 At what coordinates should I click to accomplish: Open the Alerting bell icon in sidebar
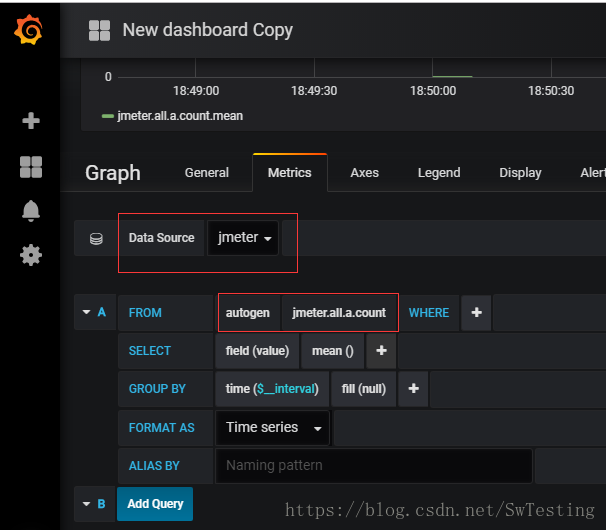coord(31,211)
